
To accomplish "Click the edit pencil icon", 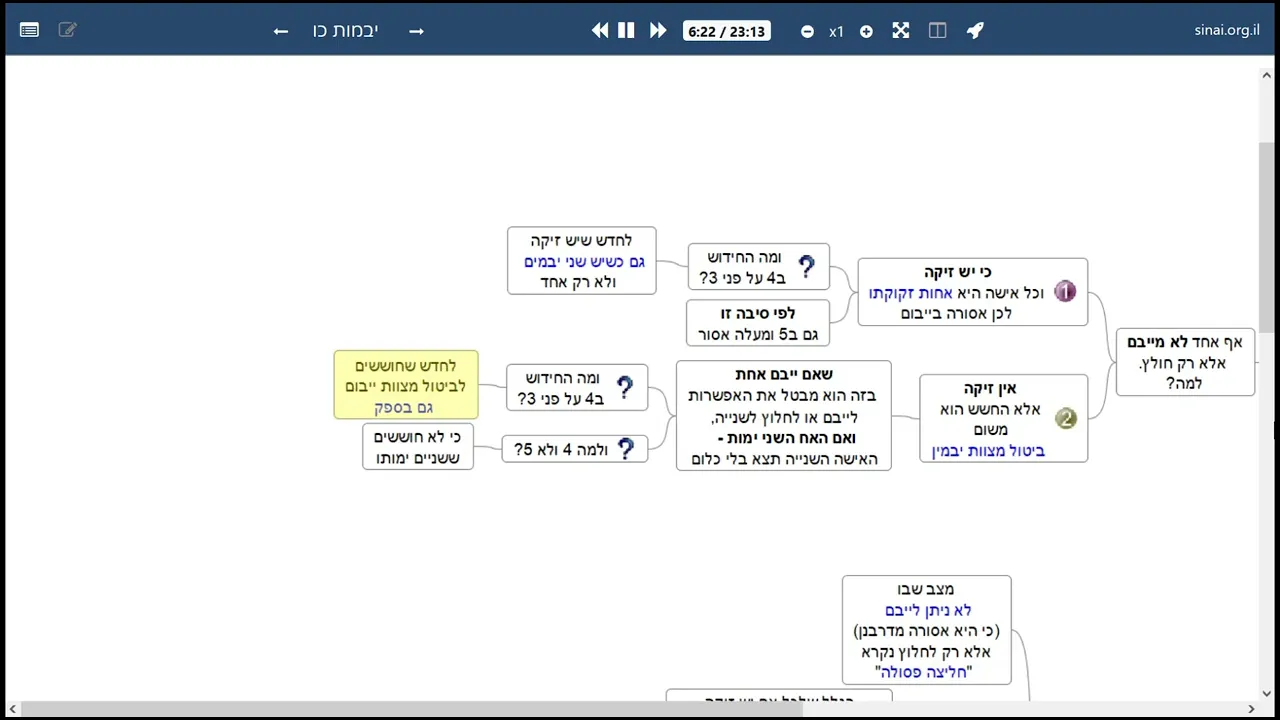I will [x=67, y=31].
